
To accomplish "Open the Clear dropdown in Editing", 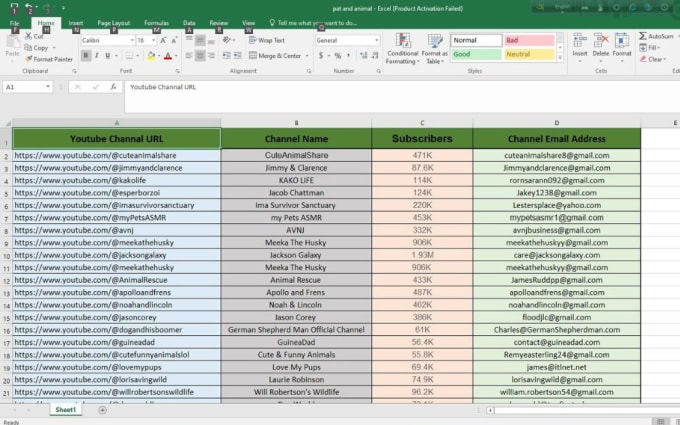I will tap(653, 59).
